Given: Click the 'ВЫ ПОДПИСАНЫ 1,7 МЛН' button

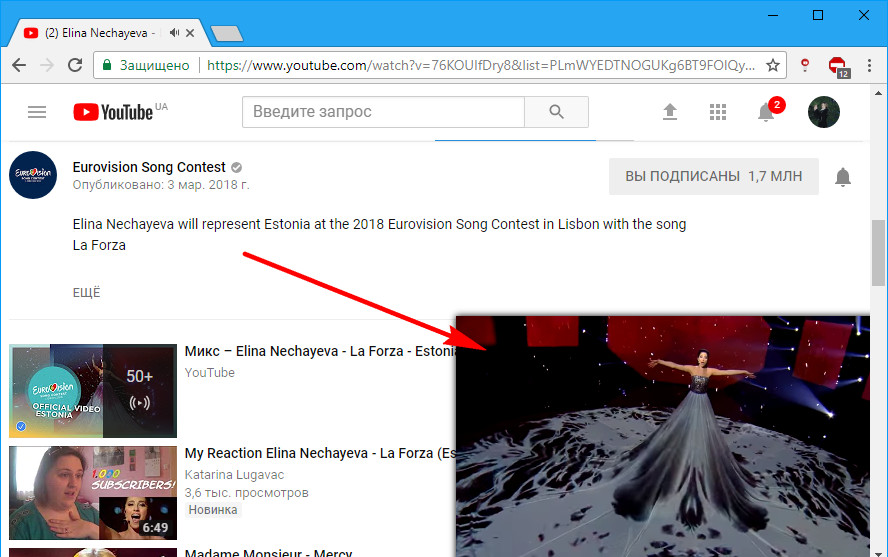Looking at the screenshot, I should (714, 177).
